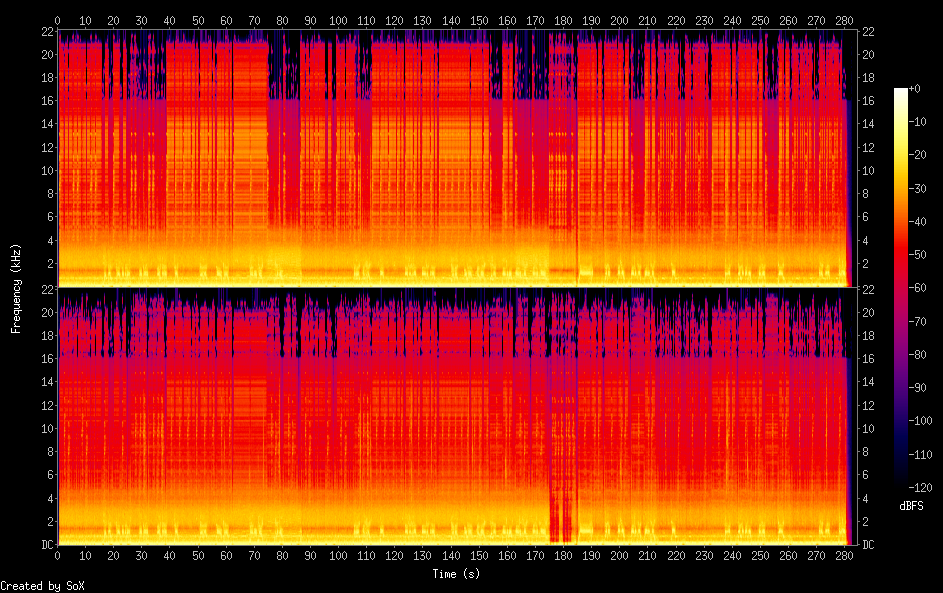Click the 'Created by SoX' text

point(42,585)
